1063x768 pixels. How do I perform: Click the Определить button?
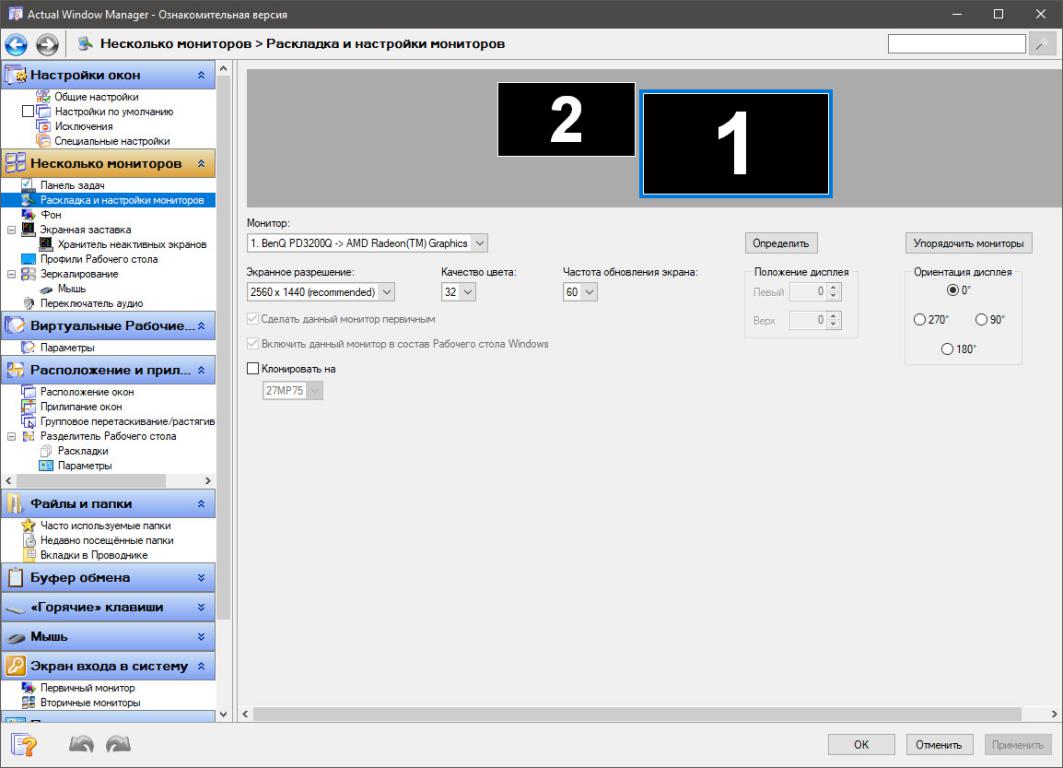pyautogui.click(x=781, y=243)
